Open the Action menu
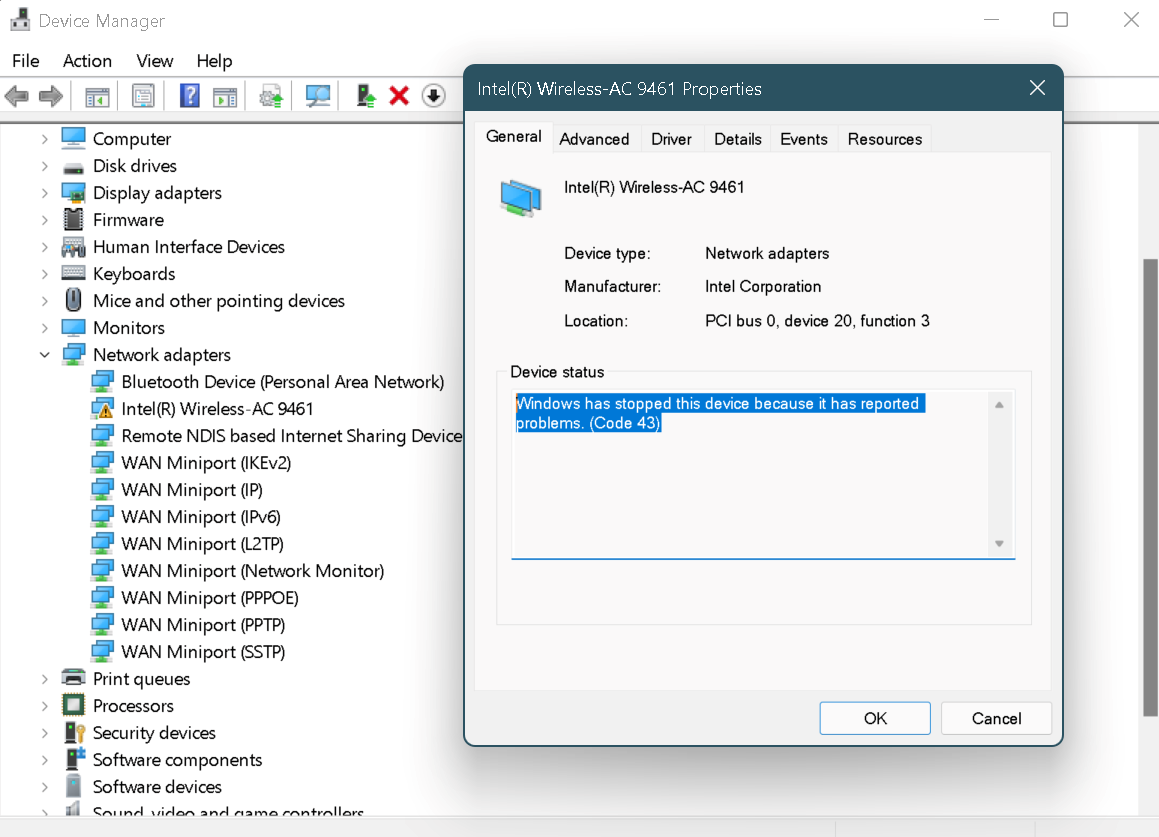 pos(87,61)
